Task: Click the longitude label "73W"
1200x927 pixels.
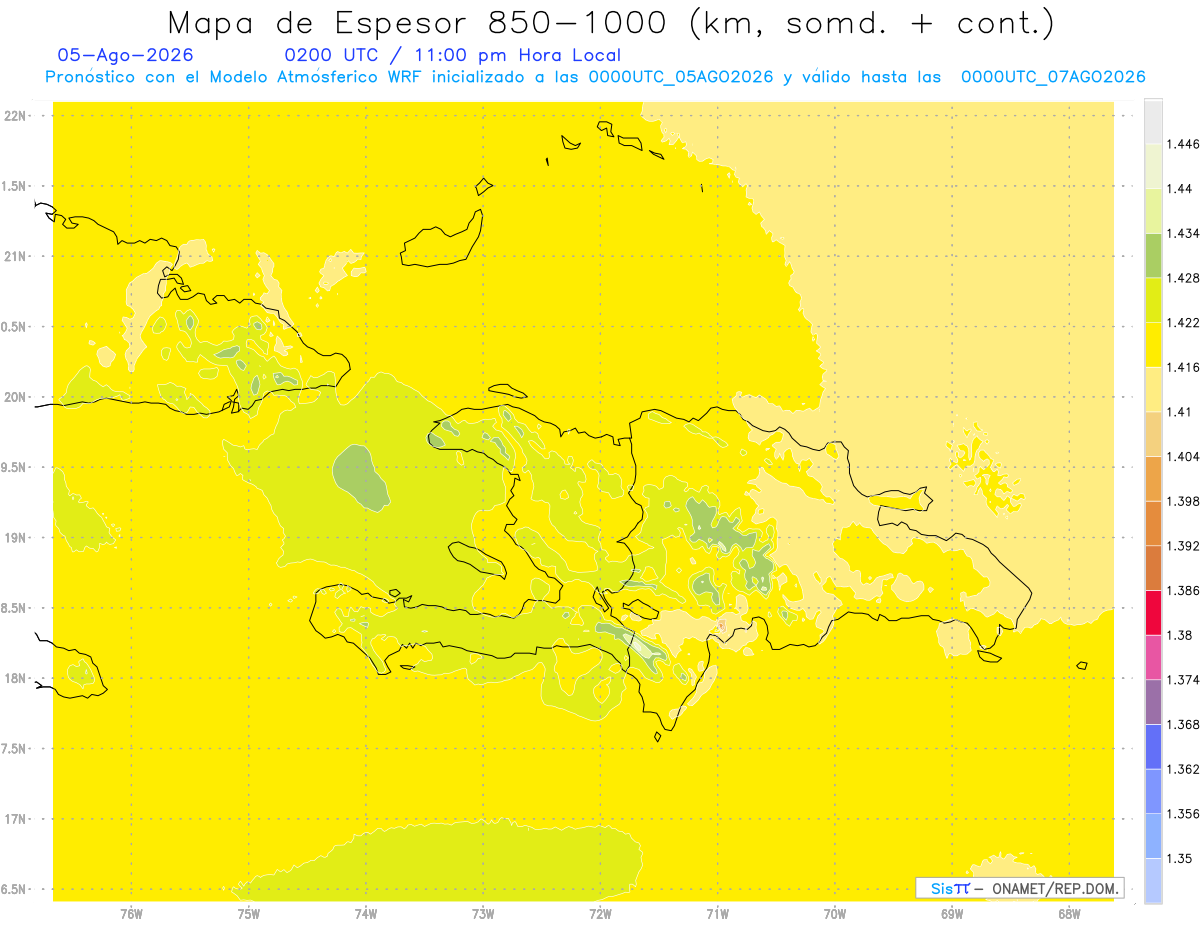Action: [x=483, y=914]
